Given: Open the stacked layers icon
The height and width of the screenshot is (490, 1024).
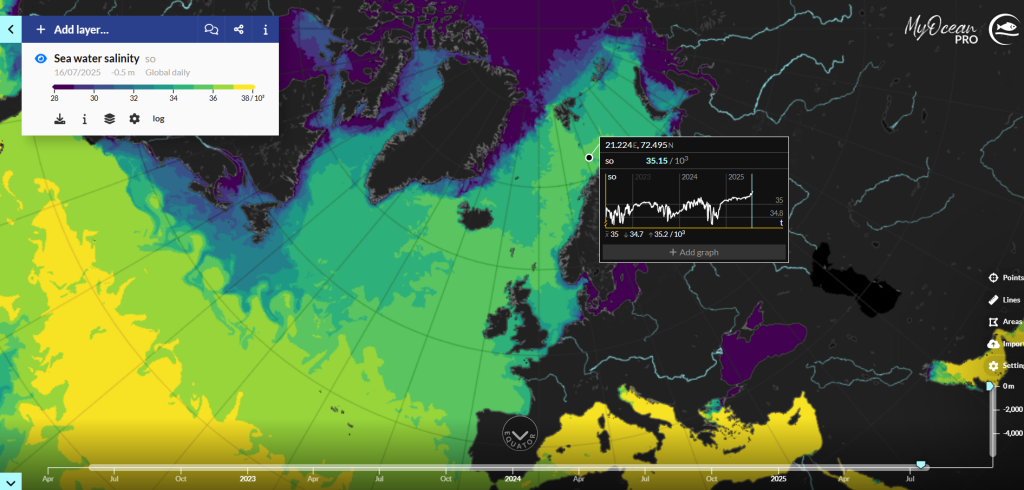Looking at the screenshot, I should tap(110, 119).
